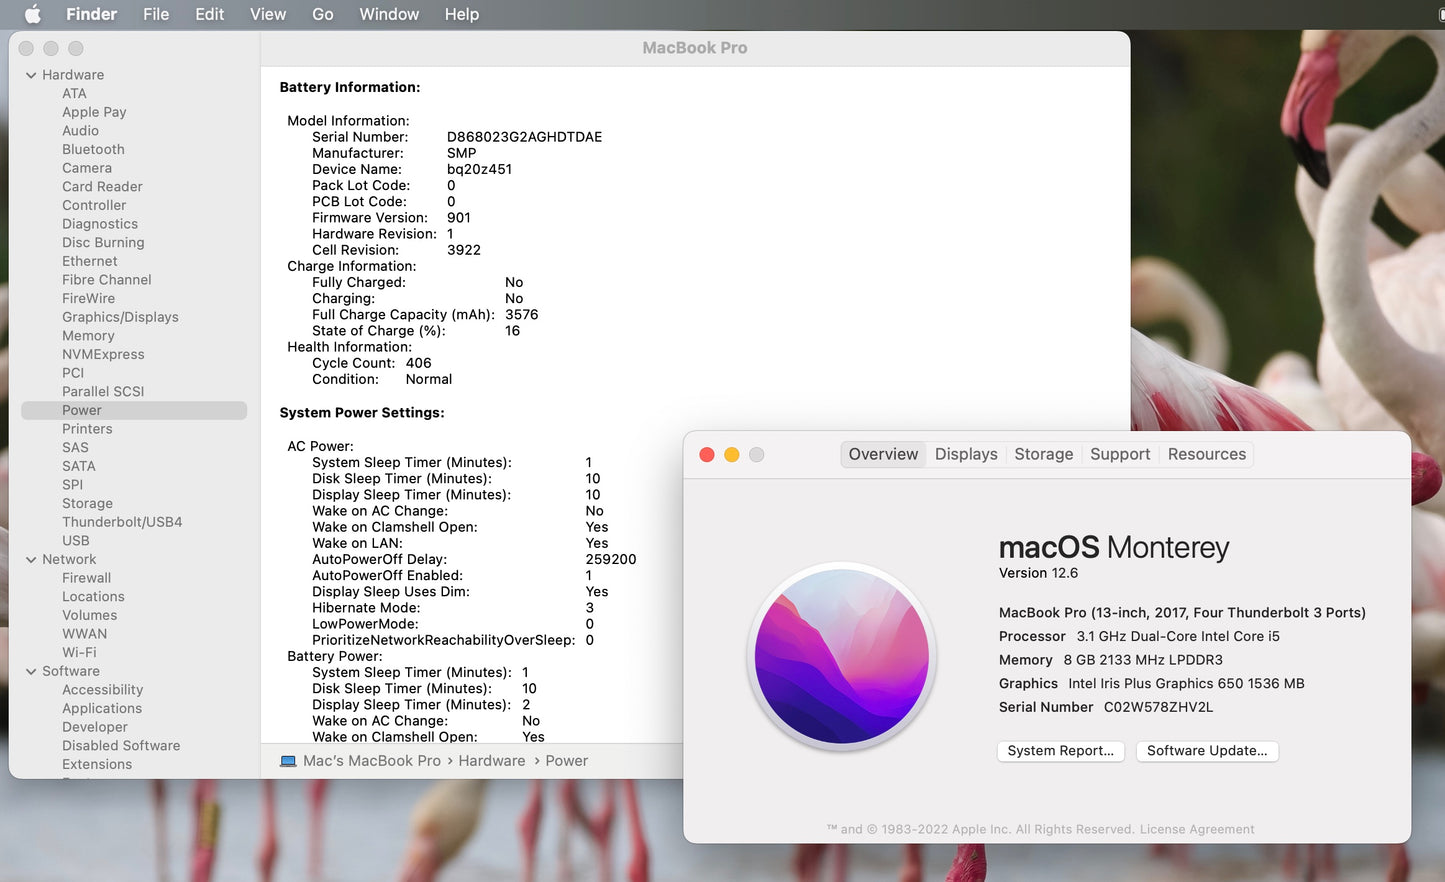Open the Finder File menu
This screenshot has height=882, width=1445.
point(156,14)
